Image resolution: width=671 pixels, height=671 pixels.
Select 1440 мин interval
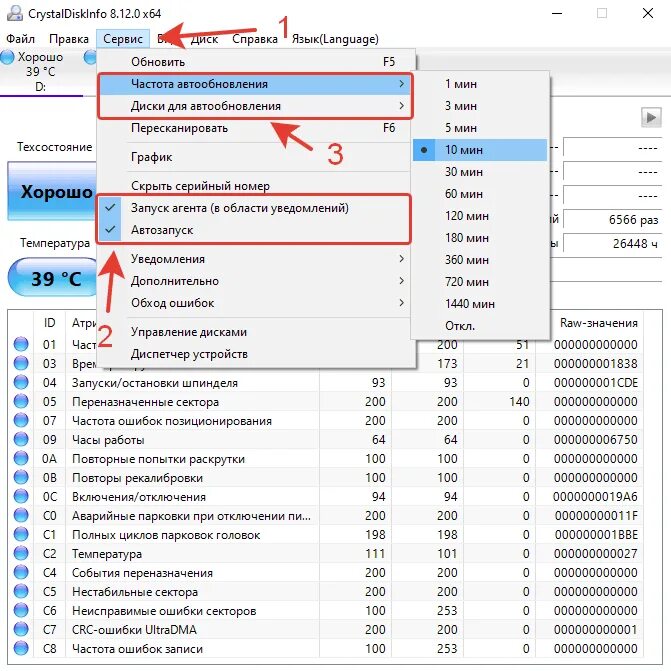coord(480,304)
